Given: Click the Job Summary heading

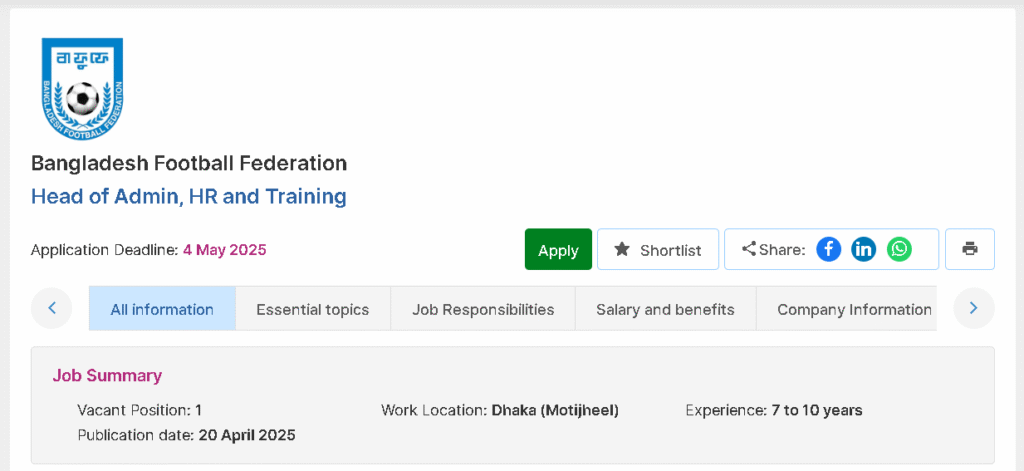Looking at the screenshot, I should pos(107,376).
